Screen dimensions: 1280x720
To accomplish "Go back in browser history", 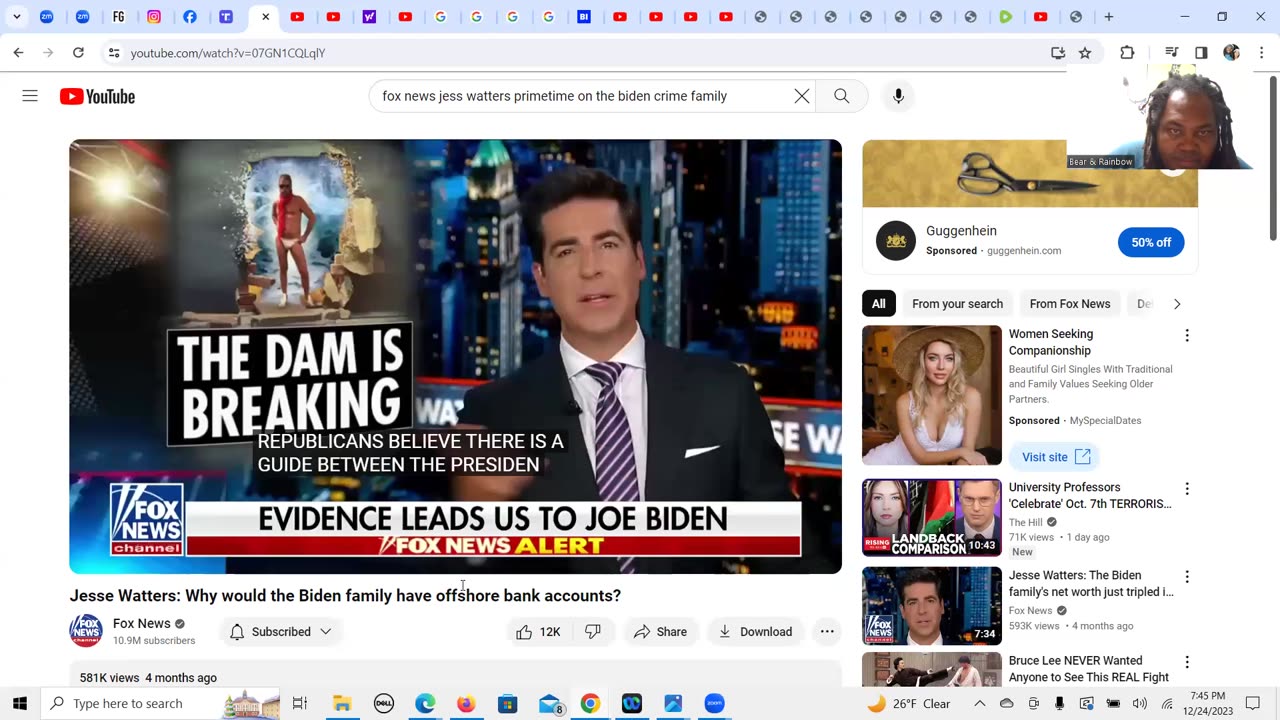I will (x=18, y=53).
